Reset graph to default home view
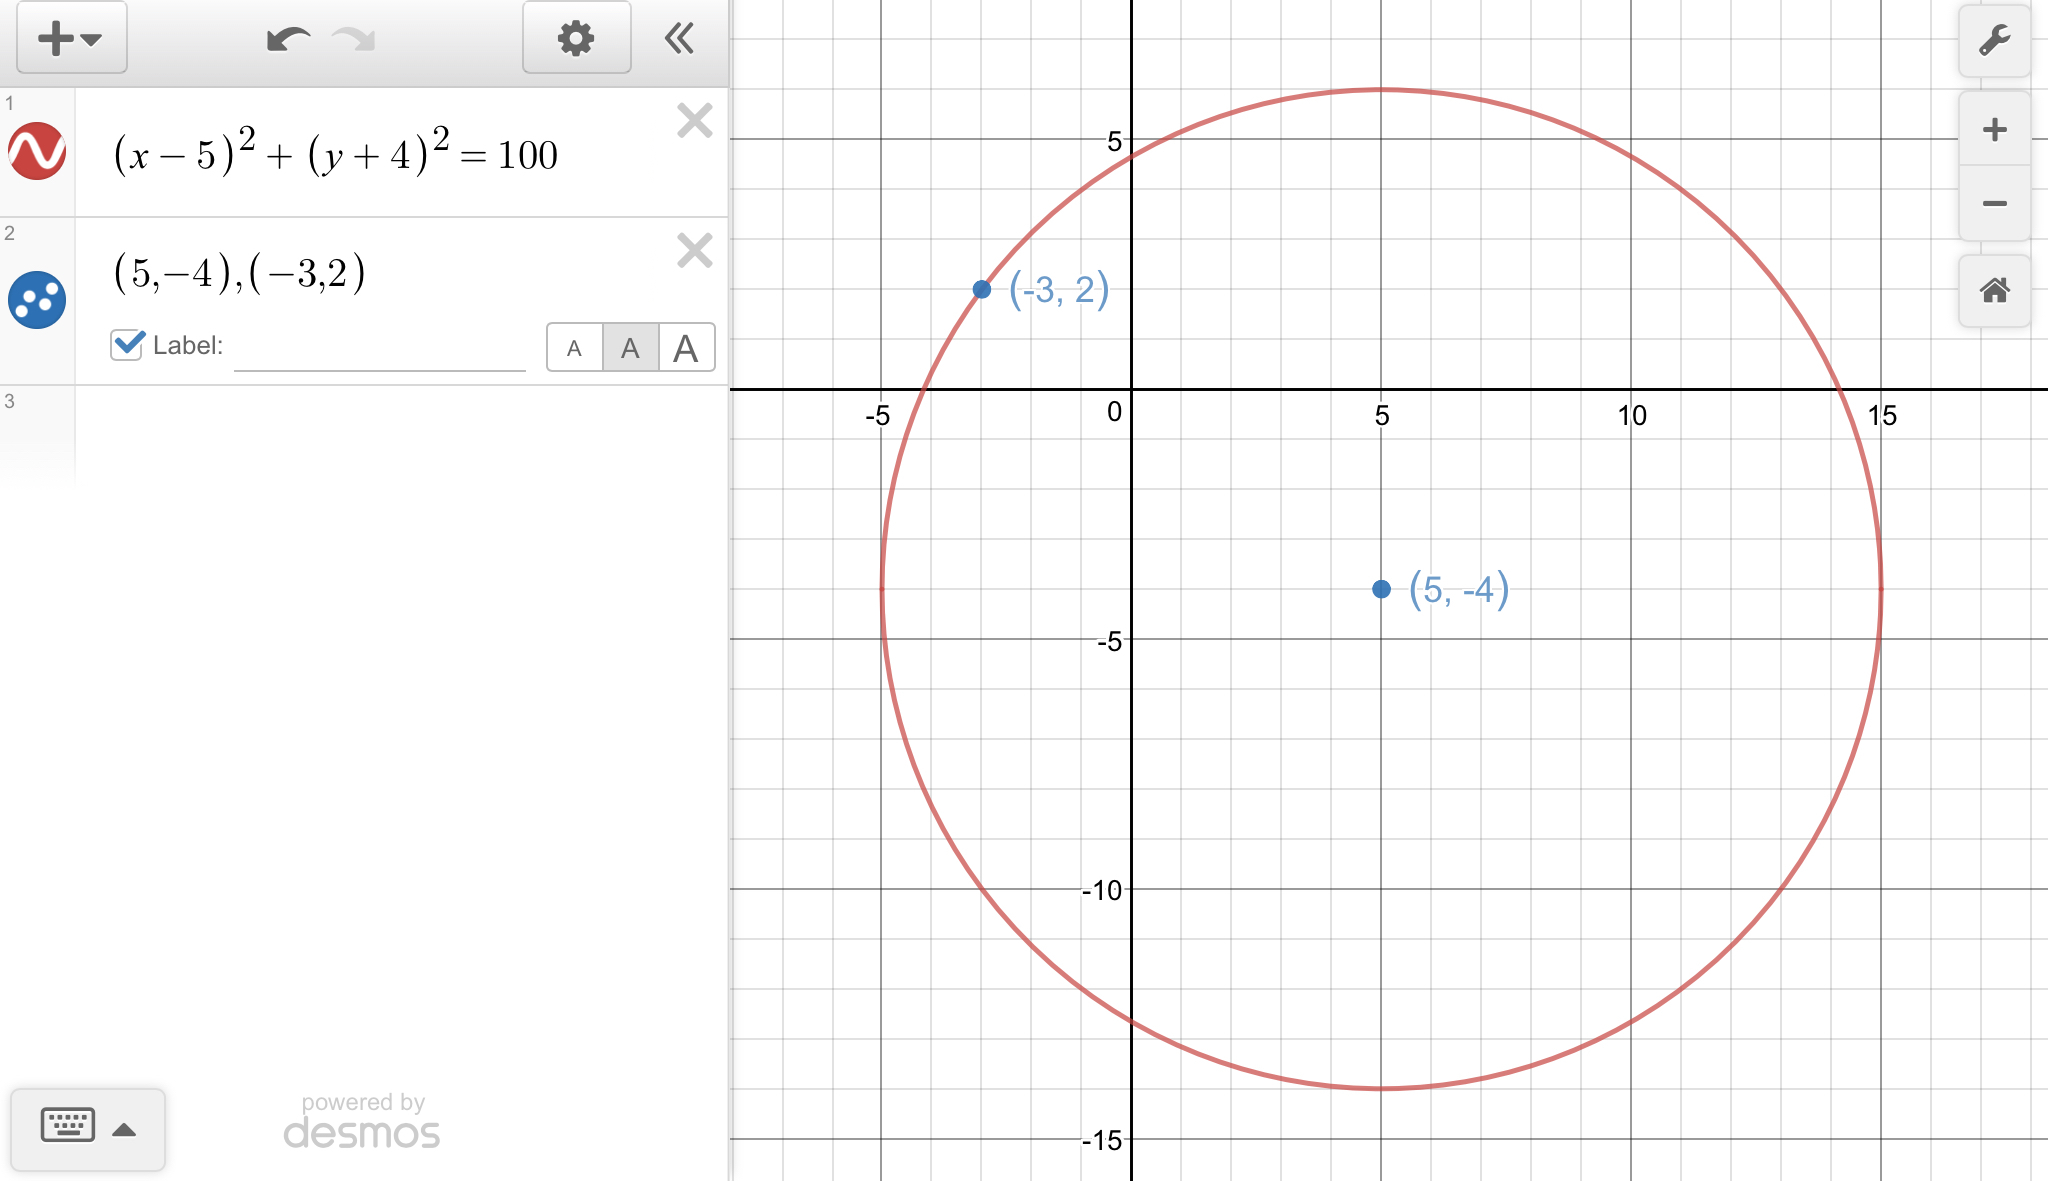This screenshot has height=1181, width=2048. pos(1994,291)
